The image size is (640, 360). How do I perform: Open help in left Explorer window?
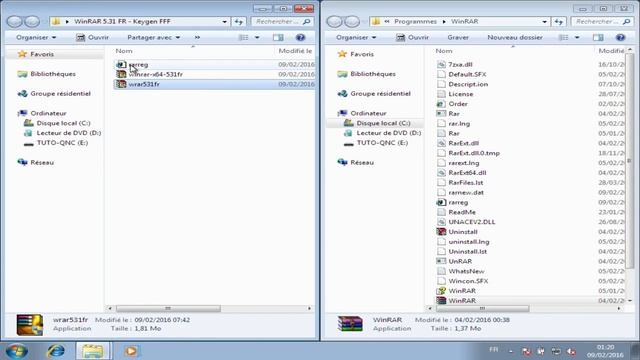(300, 37)
